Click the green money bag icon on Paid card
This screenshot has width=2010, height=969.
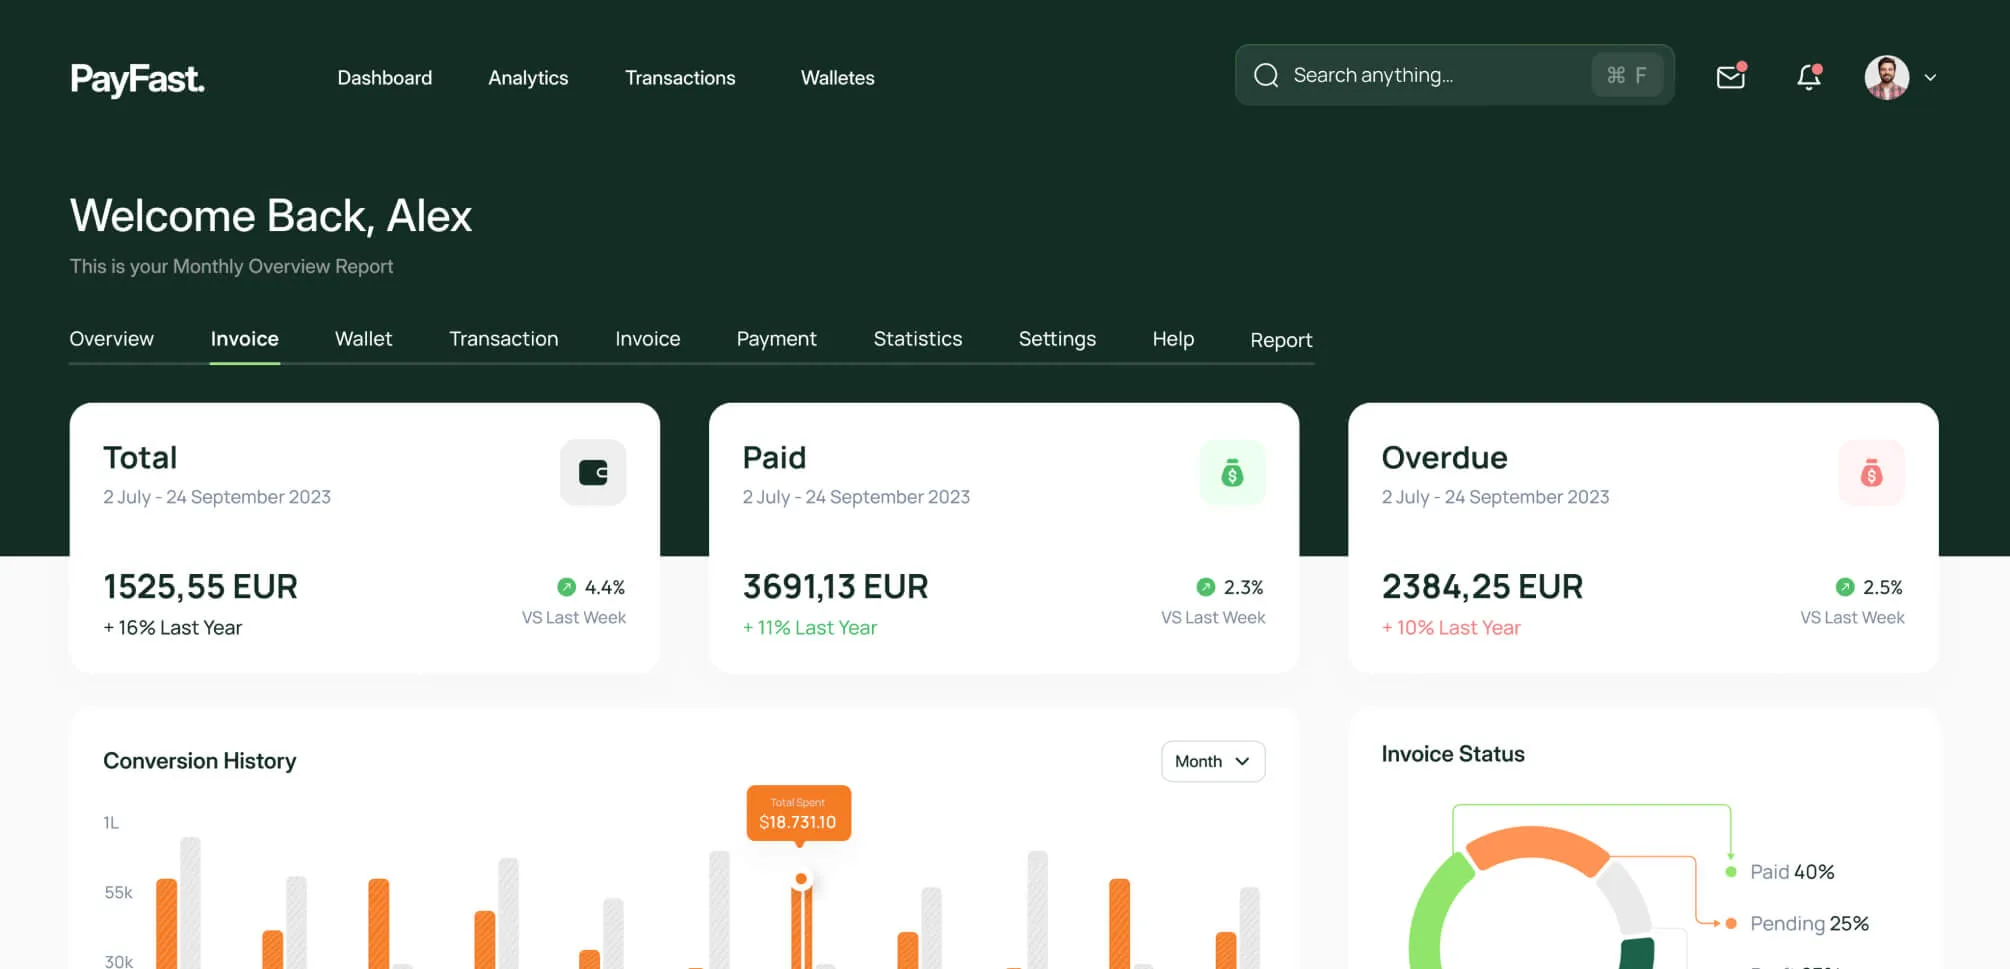tap(1232, 472)
